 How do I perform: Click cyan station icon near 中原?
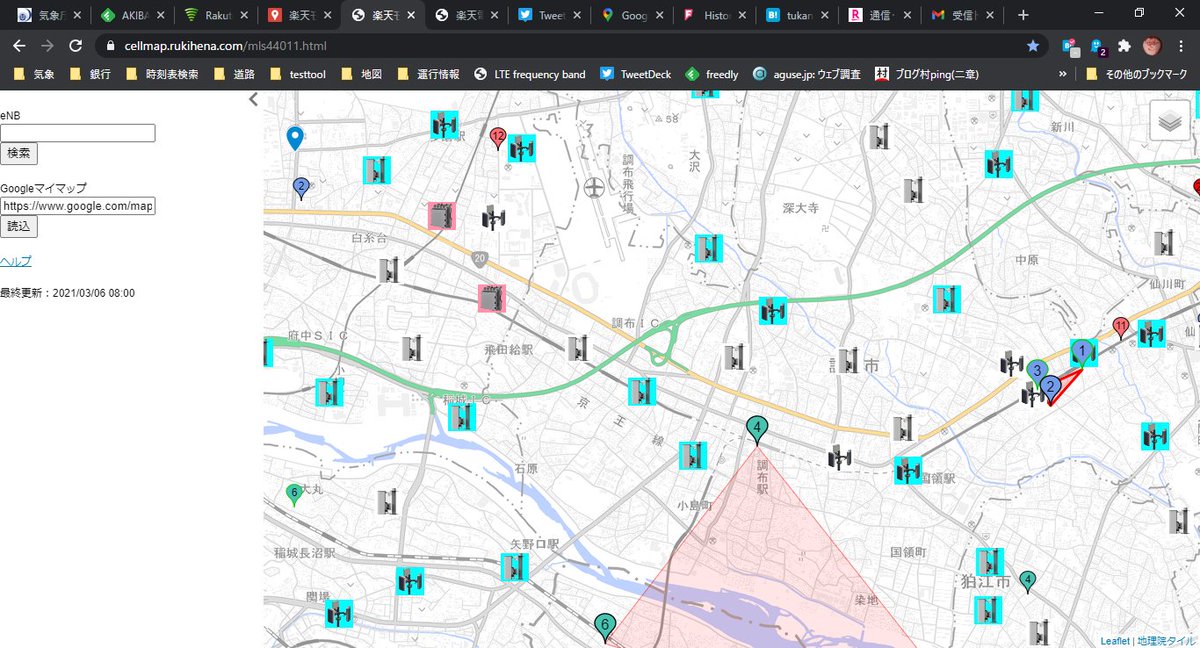pyautogui.click(x=946, y=299)
